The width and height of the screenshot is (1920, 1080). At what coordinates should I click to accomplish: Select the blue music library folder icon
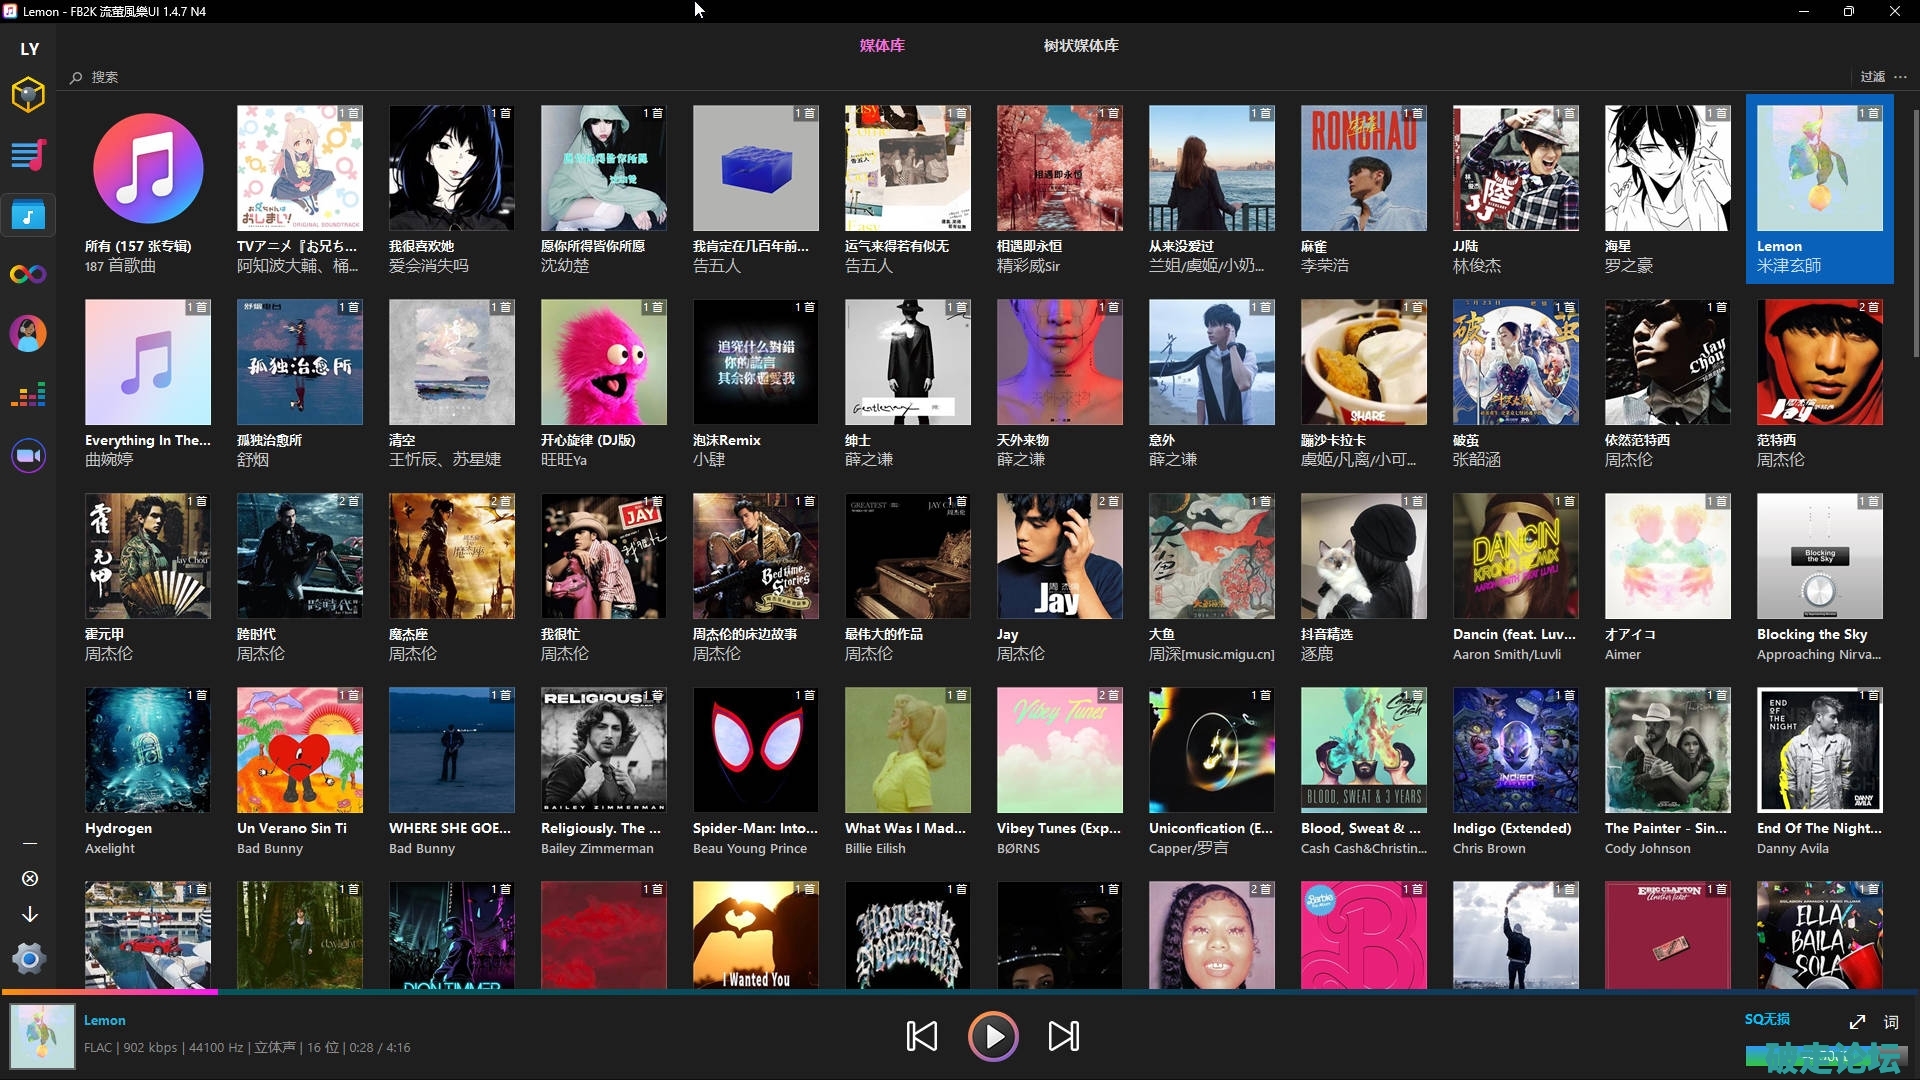pyautogui.click(x=28, y=215)
